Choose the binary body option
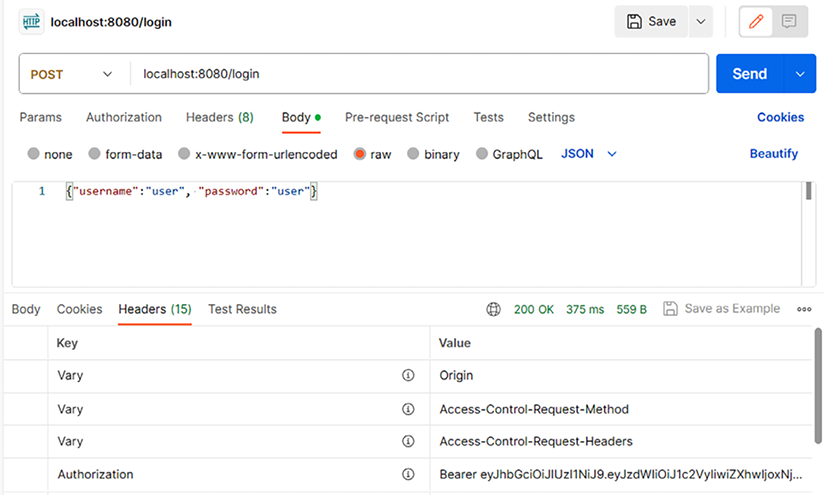 click(x=413, y=154)
